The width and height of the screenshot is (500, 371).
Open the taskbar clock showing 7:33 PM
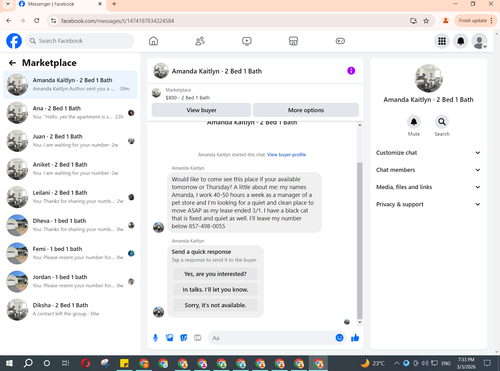point(466,363)
